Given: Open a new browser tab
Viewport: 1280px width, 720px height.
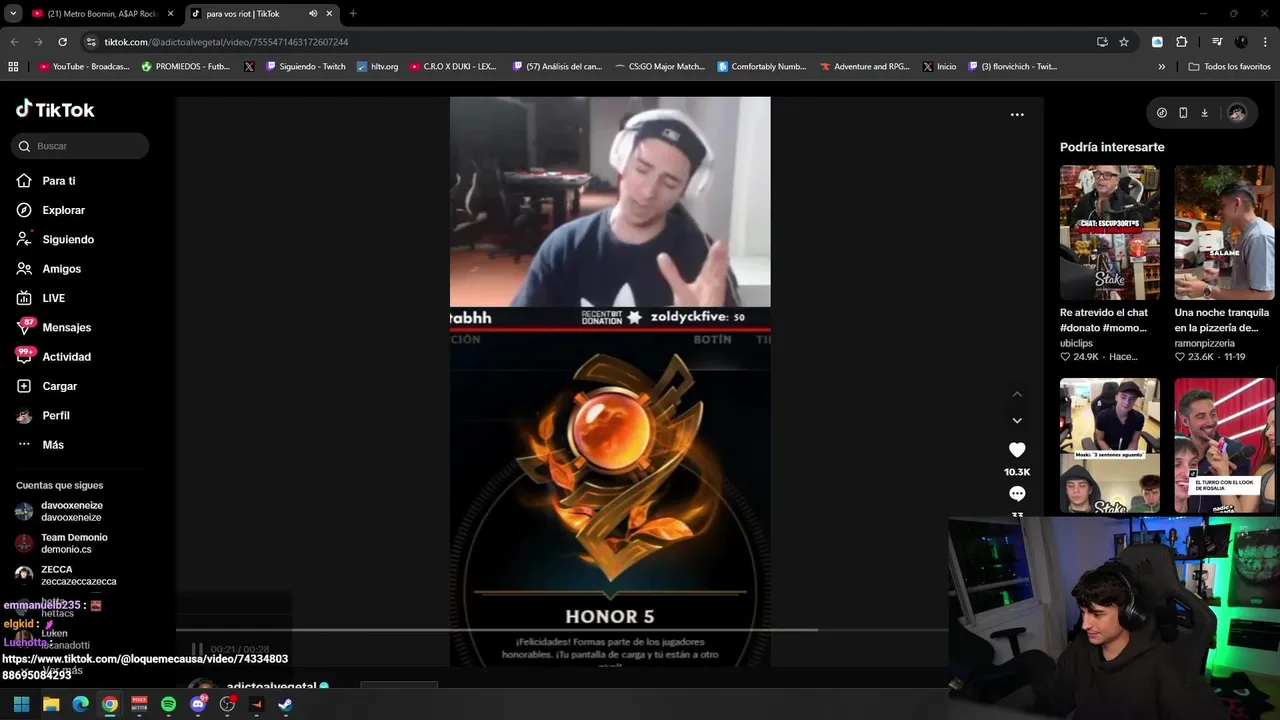Looking at the screenshot, I should [353, 14].
